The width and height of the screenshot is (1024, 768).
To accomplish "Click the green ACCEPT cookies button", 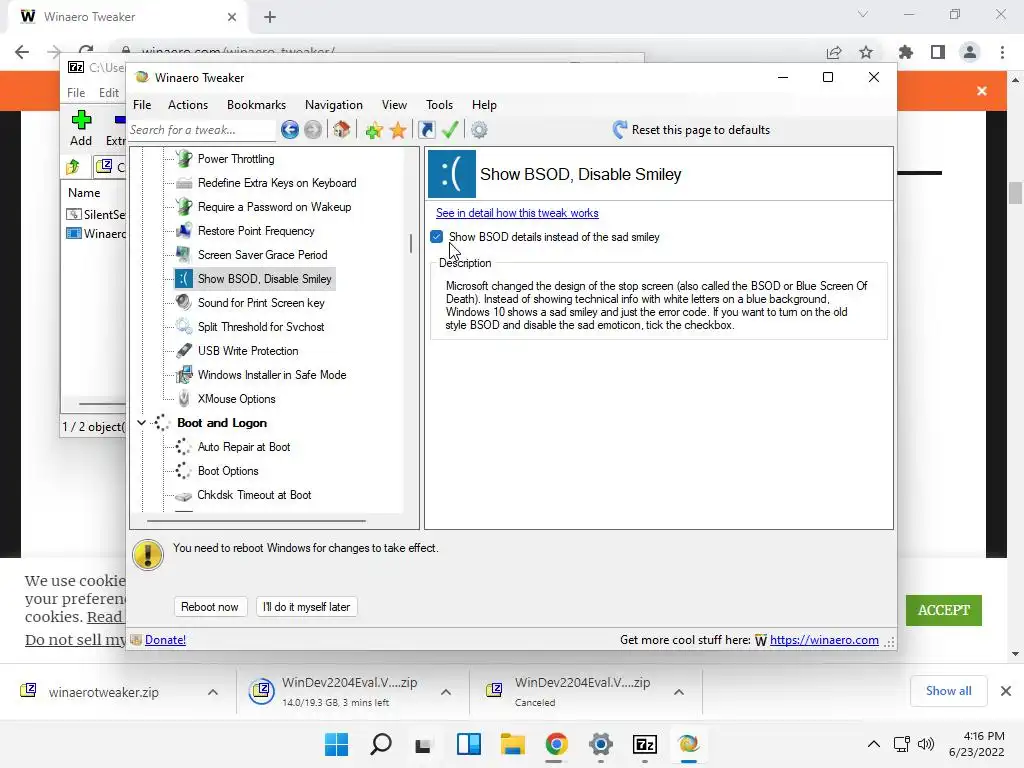I will coord(944,610).
